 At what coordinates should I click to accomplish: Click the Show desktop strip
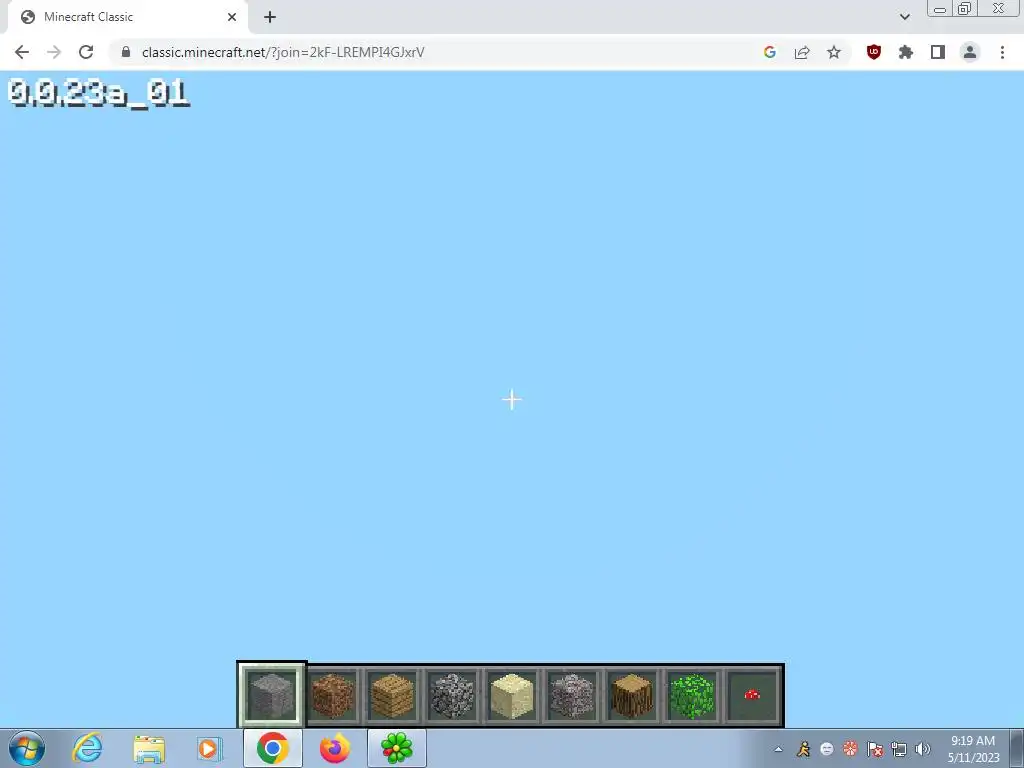click(x=1017, y=748)
